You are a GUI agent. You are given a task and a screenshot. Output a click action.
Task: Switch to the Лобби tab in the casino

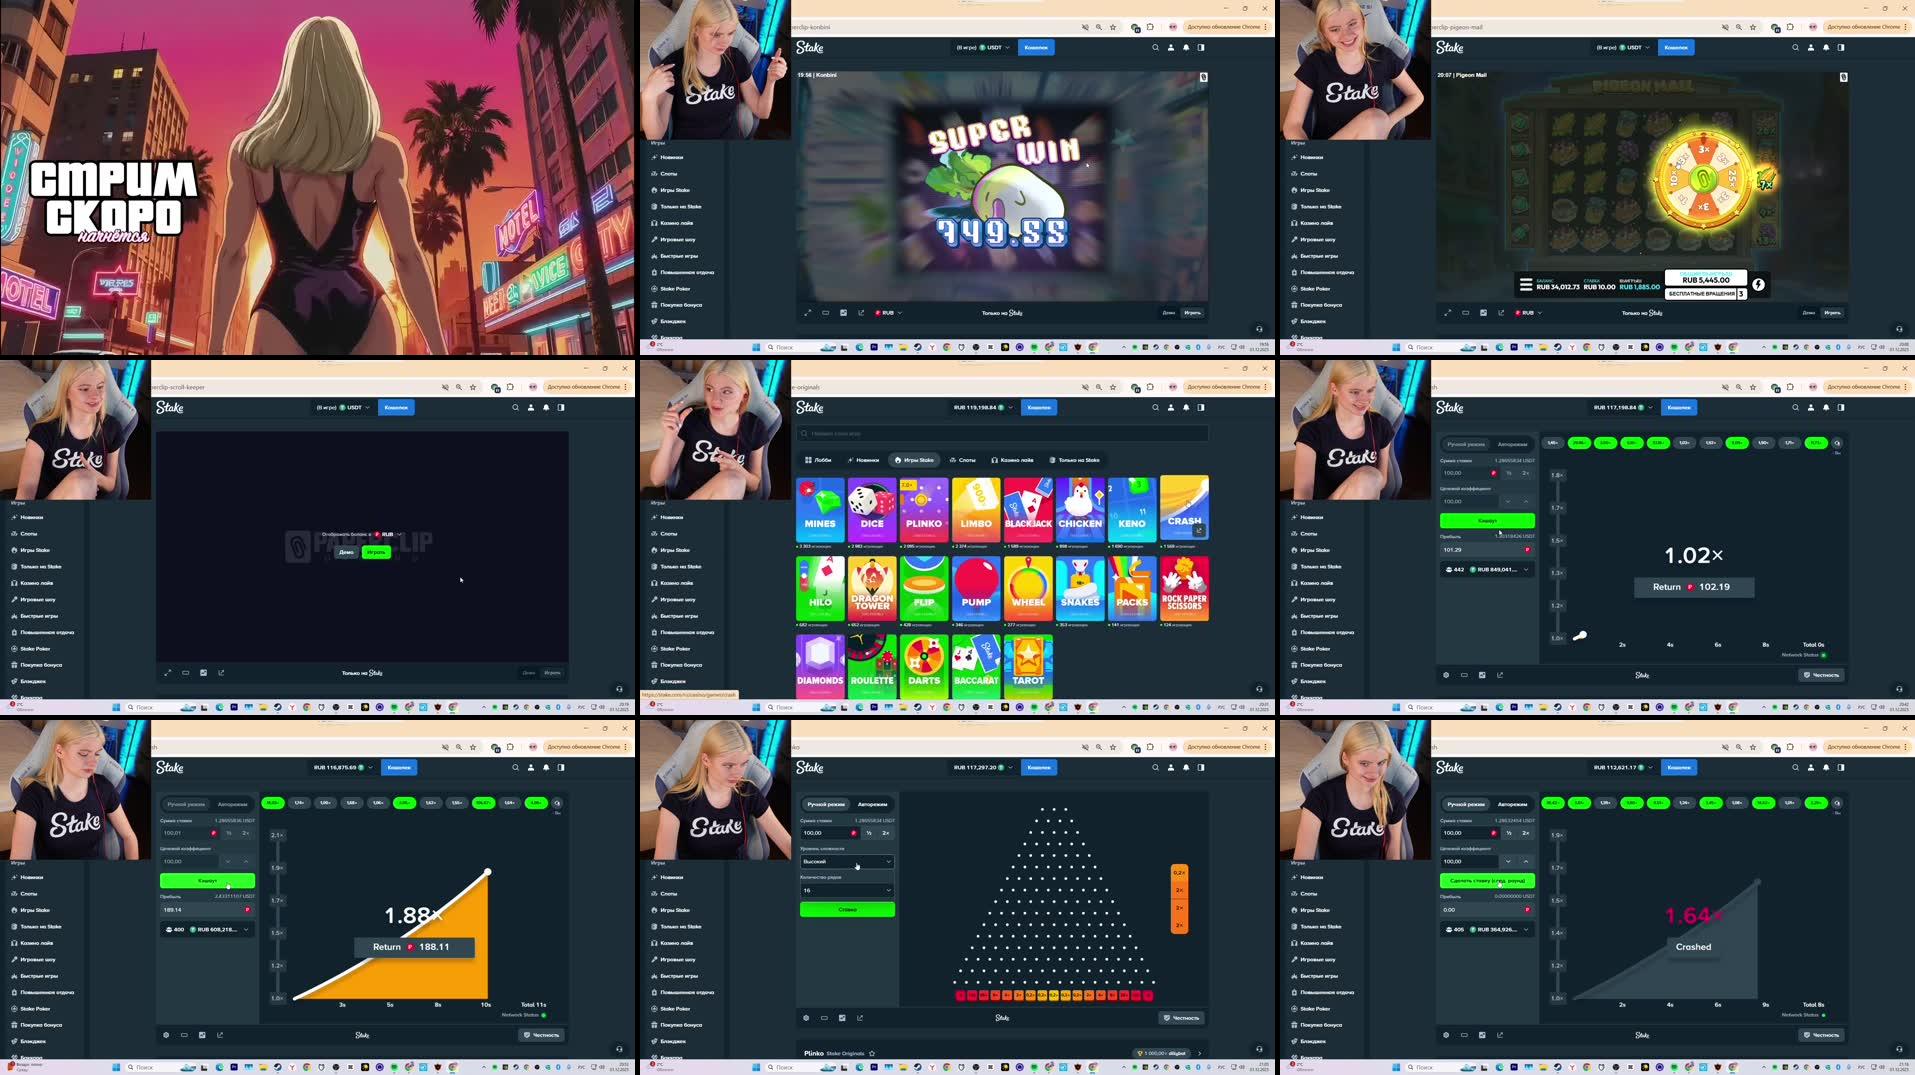820,460
